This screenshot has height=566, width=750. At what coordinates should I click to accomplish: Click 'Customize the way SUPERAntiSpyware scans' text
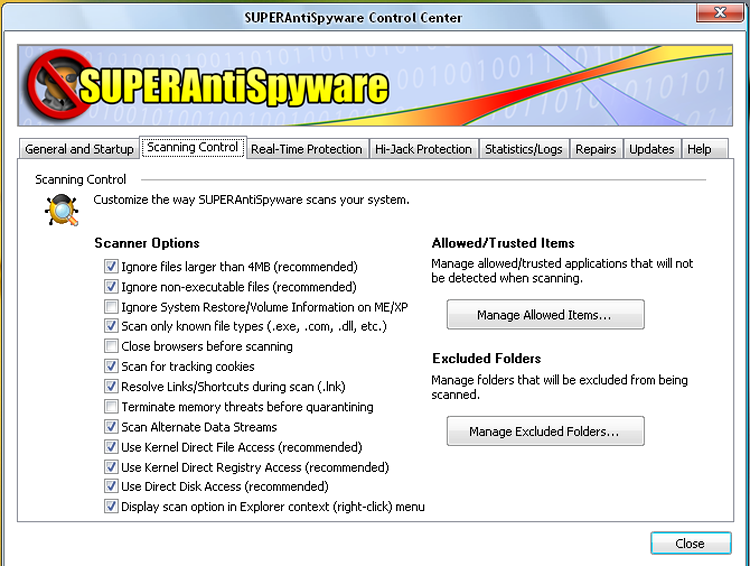[x=252, y=200]
